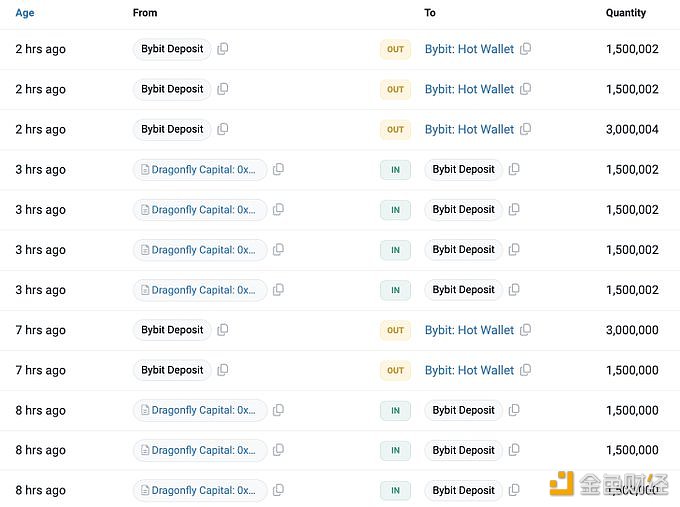
Task: Copy Hot Wallet address in 3,000,004 row
Action: click(x=525, y=129)
